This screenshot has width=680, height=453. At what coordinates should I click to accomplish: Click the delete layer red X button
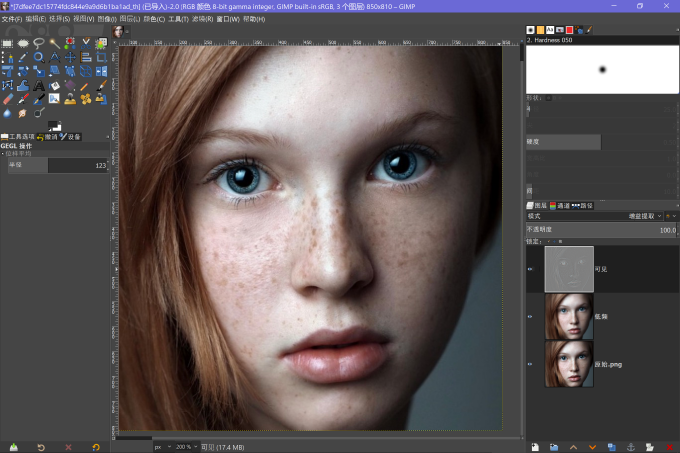pos(670,447)
